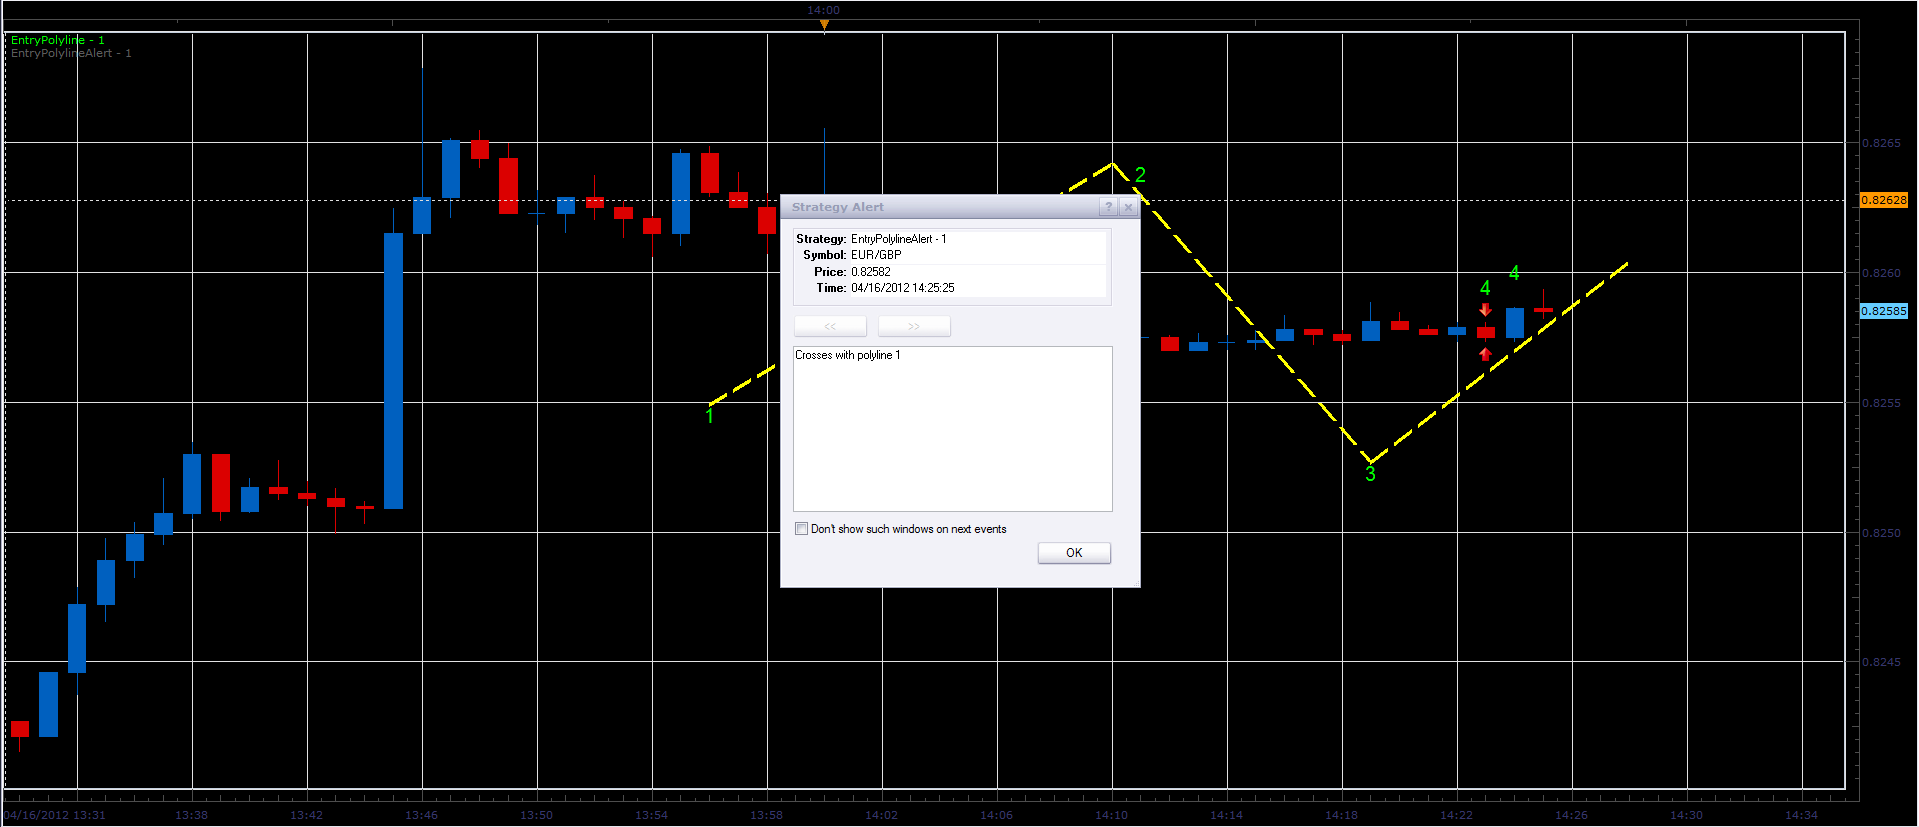Click the 'EntryPolylineAlert - 1' strategy value in the dialog

pyautogui.click(x=898, y=239)
